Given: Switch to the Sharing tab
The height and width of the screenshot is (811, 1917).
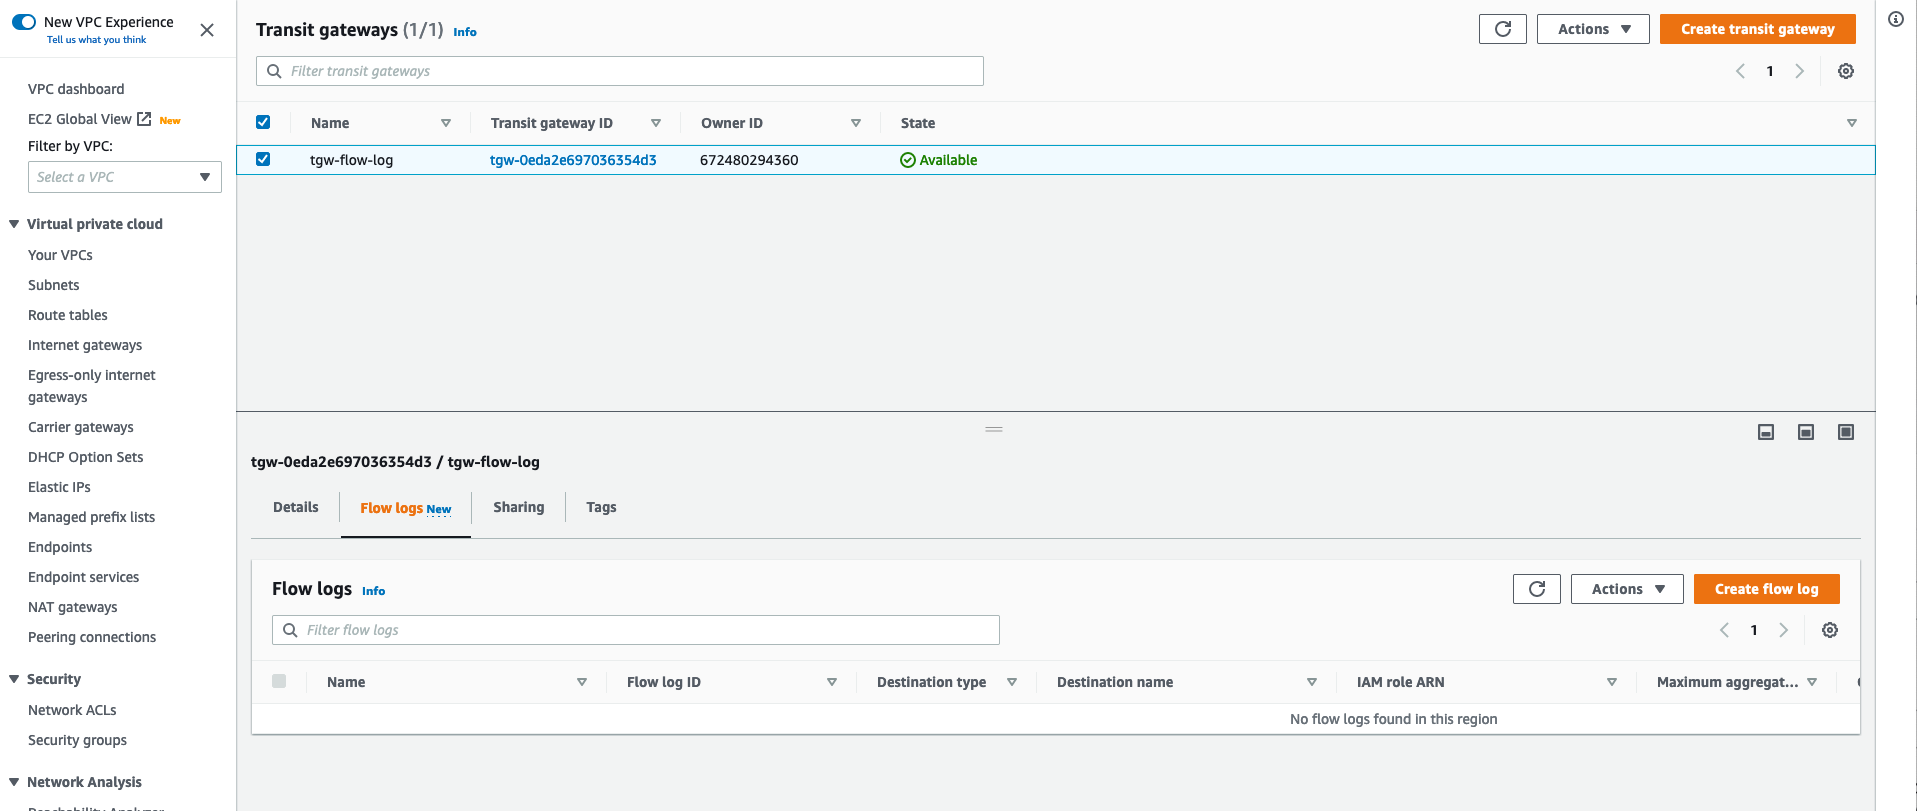Looking at the screenshot, I should [519, 507].
